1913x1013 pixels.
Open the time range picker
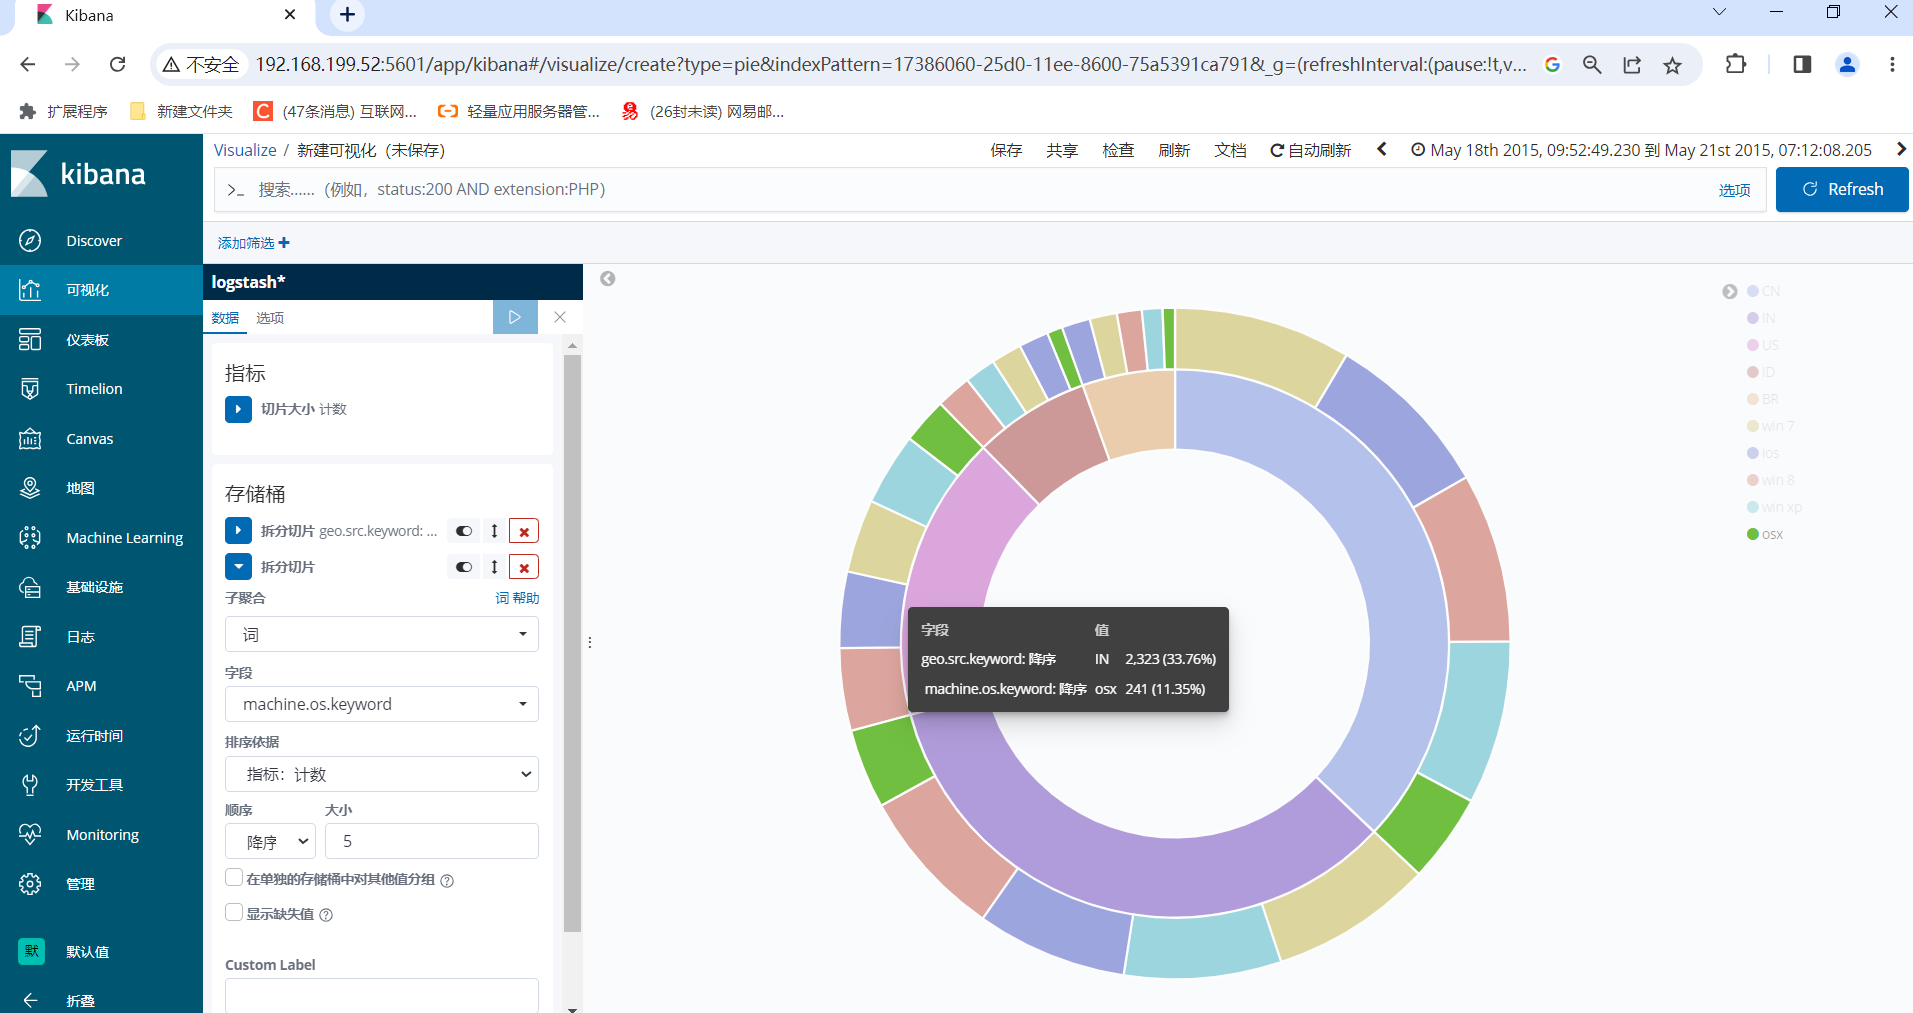click(x=1641, y=150)
